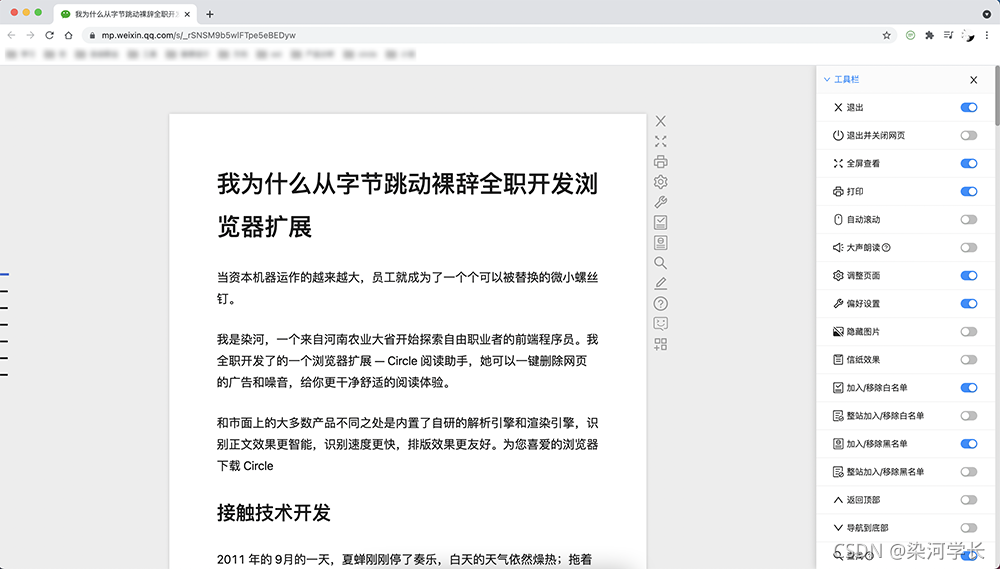Enable the 返回顶部 toggle
The height and width of the screenshot is (569, 1000).
pyautogui.click(x=969, y=500)
